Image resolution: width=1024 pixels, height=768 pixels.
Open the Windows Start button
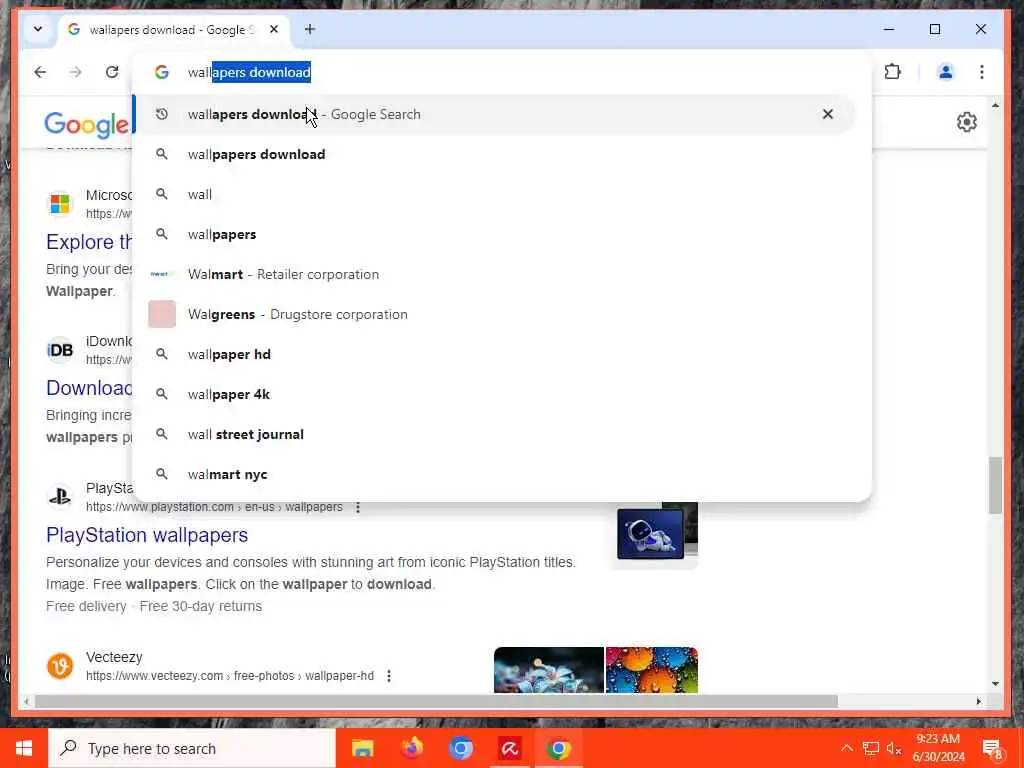pyautogui.click(x=24, y=748)
